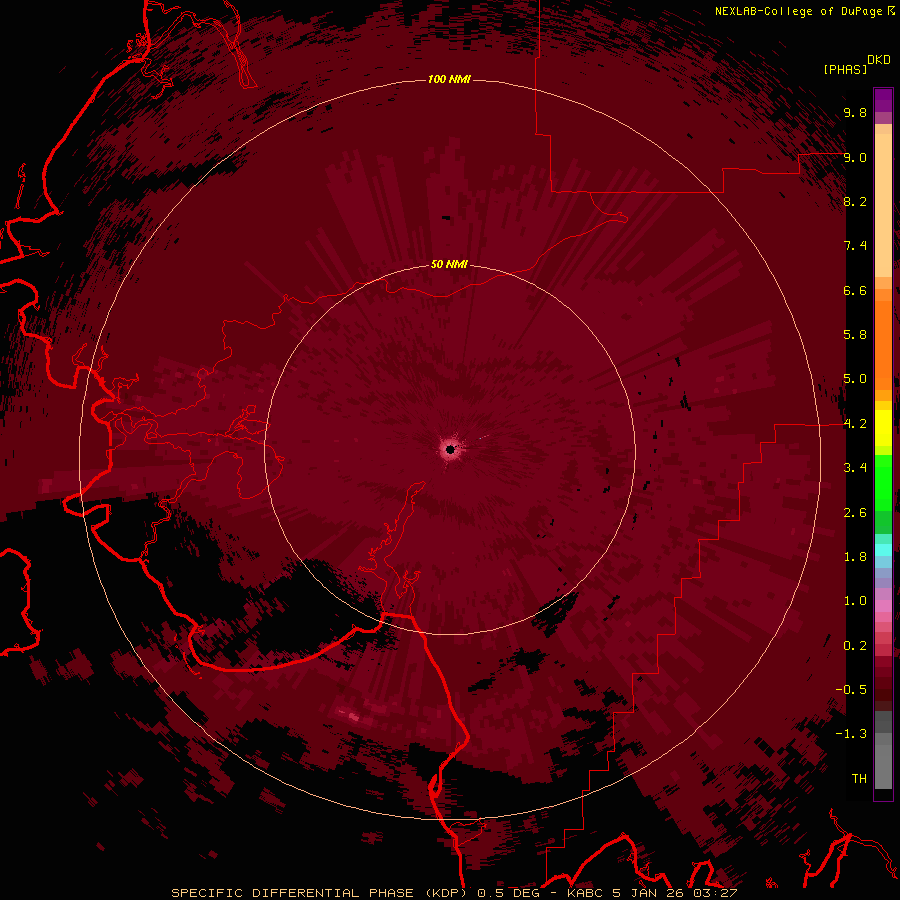Click the -1.3 scale value
This screenshot has height=900, width=900.
click(x=851, y=734)
